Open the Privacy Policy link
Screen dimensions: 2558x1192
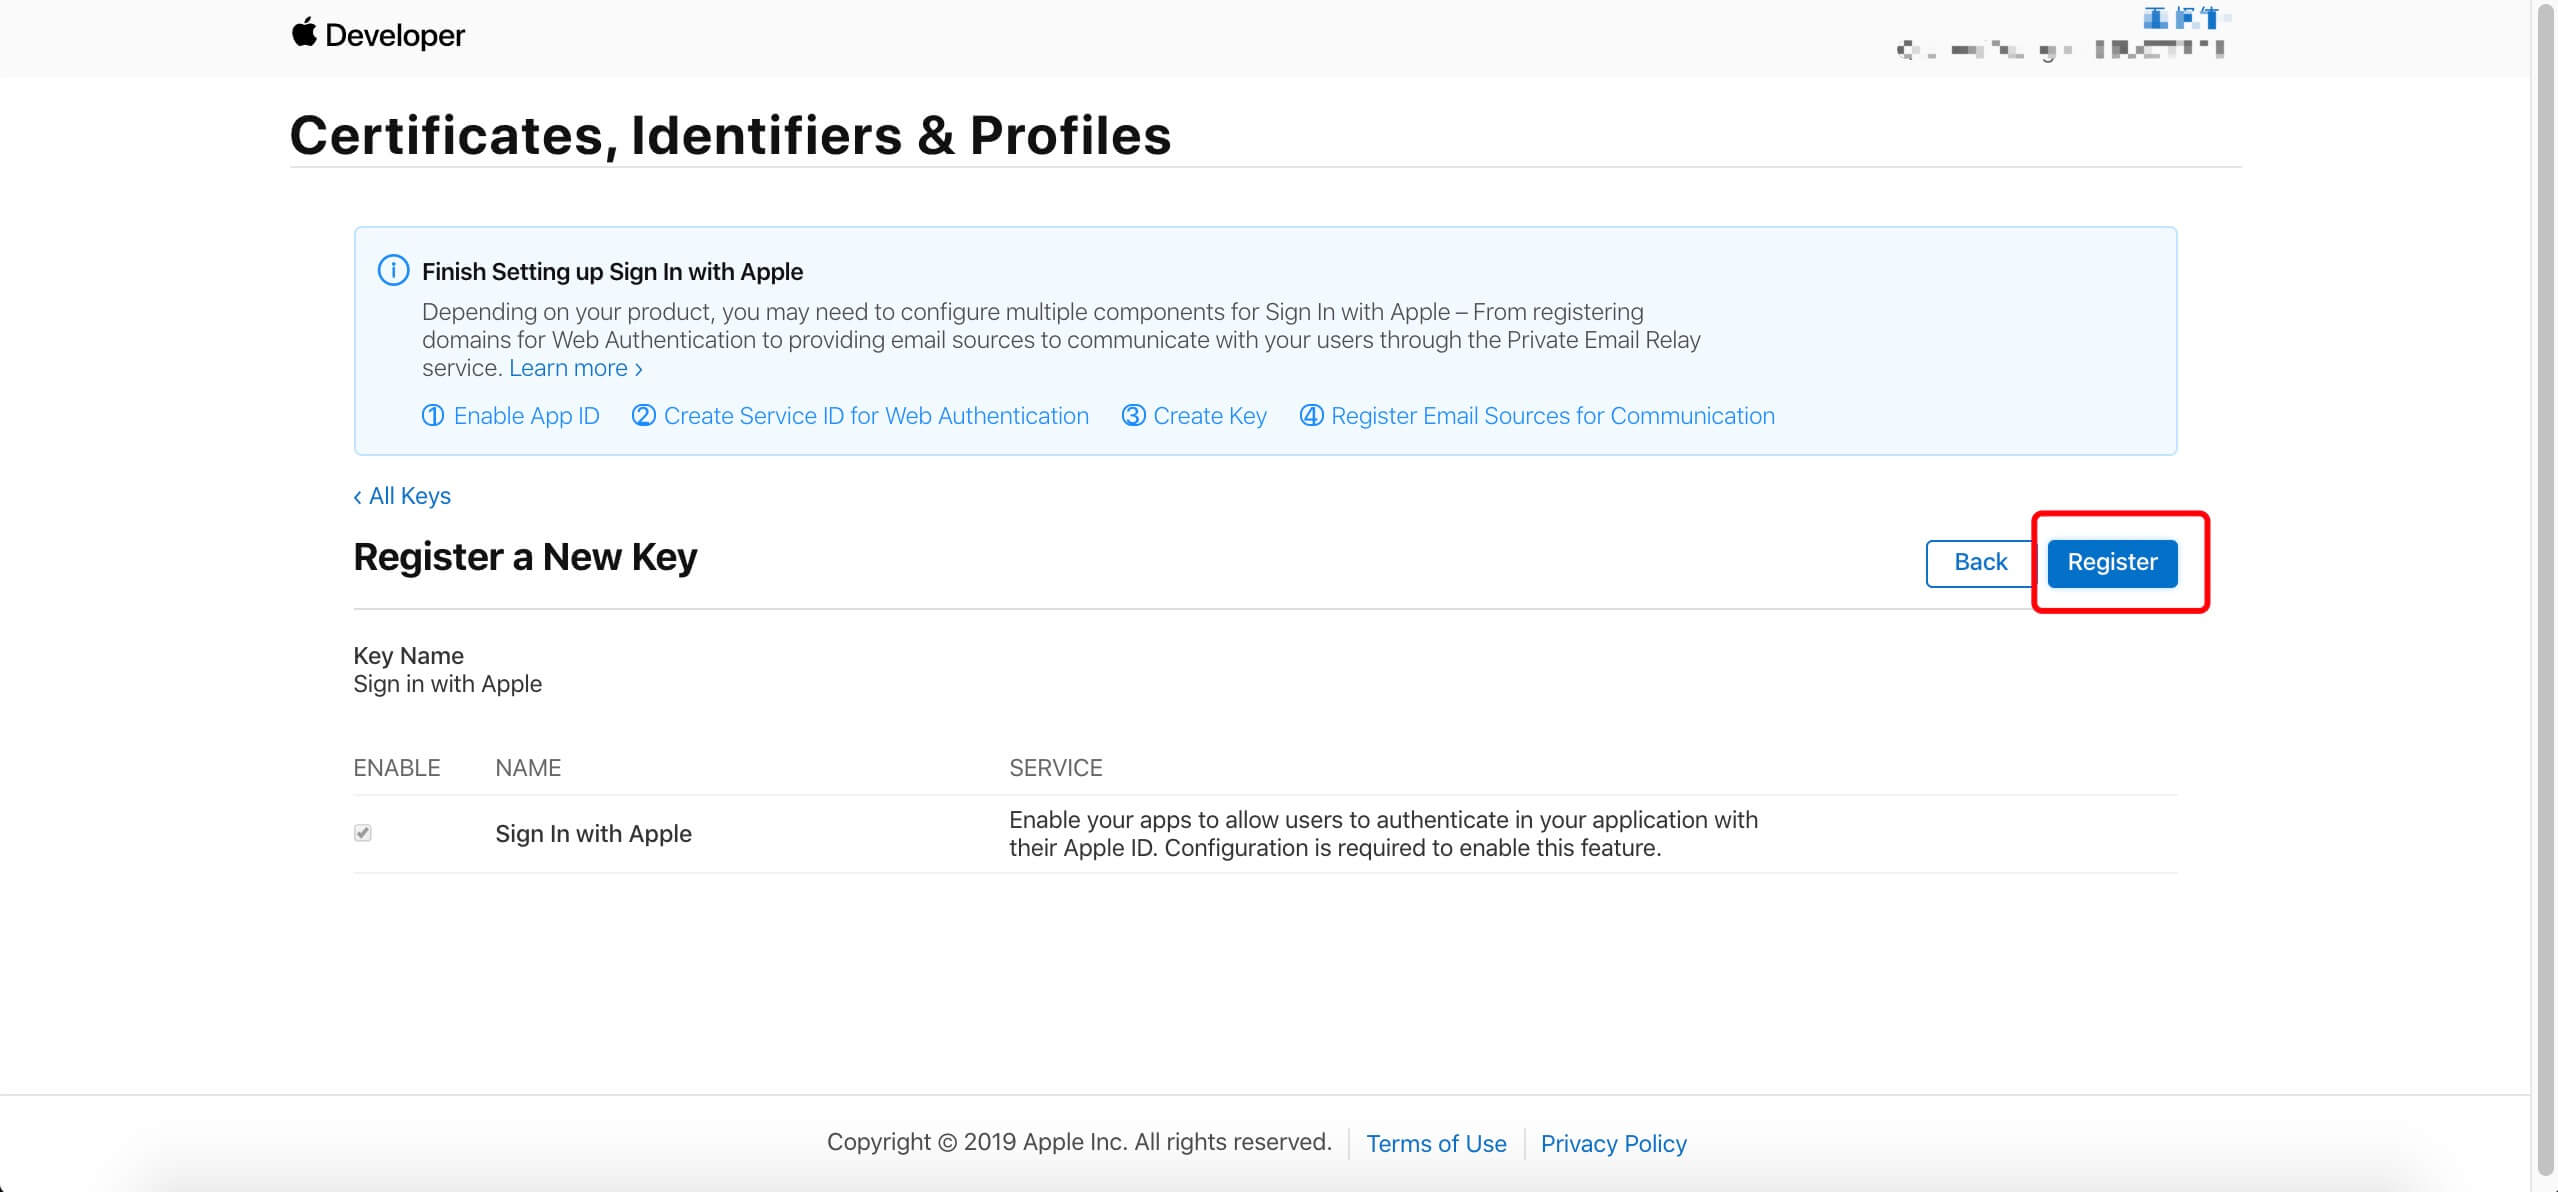click(x=1613, y=1143)
